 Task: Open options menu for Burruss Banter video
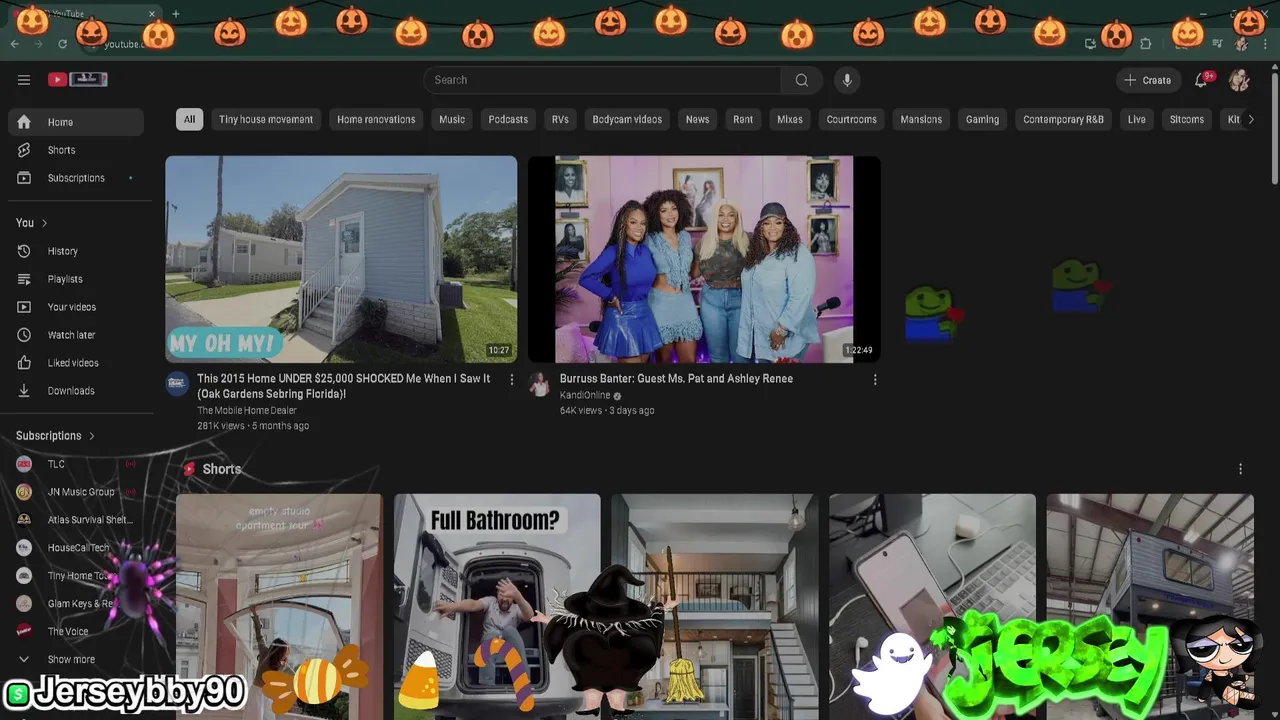[875, 380]
